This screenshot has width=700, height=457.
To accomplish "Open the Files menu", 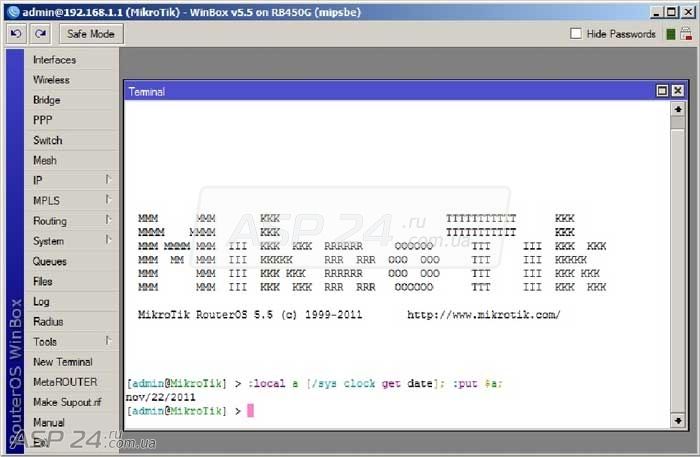I will point(71,281).
